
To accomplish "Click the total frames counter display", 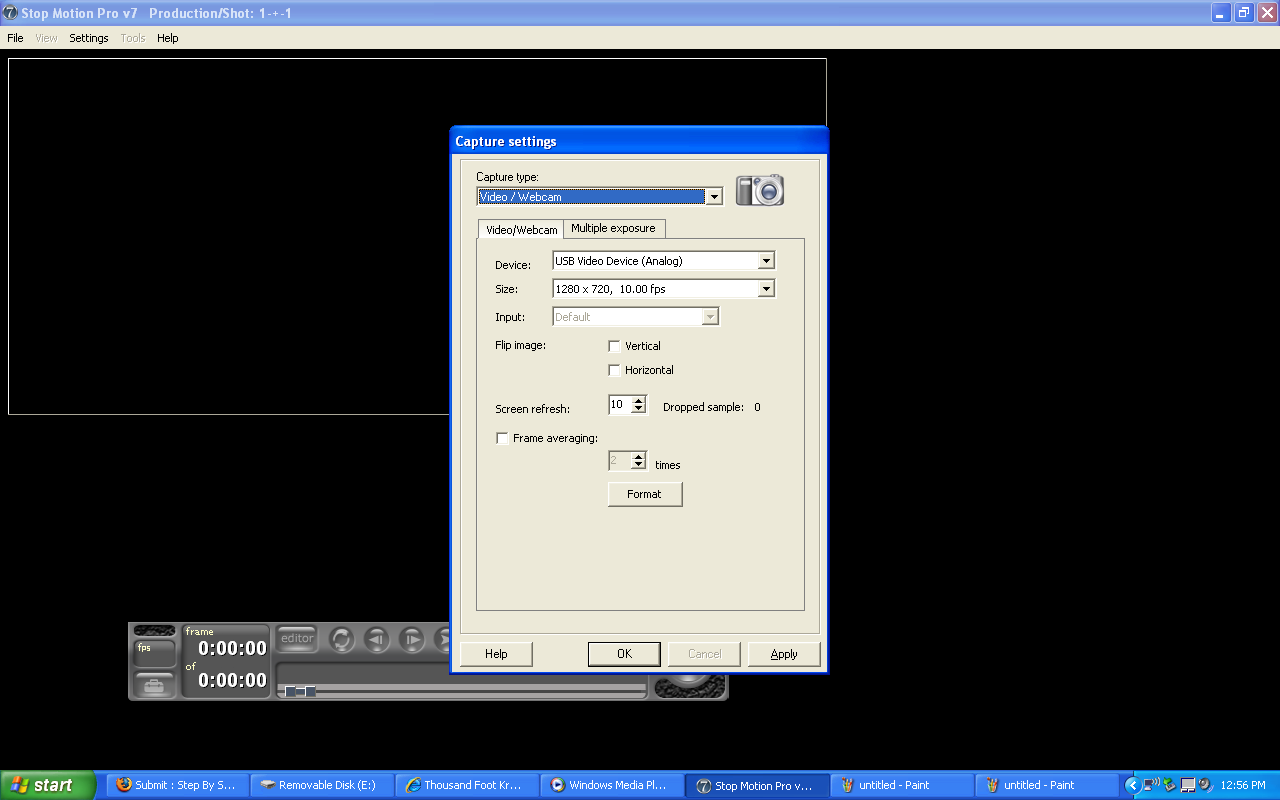I will coord(232,680).
